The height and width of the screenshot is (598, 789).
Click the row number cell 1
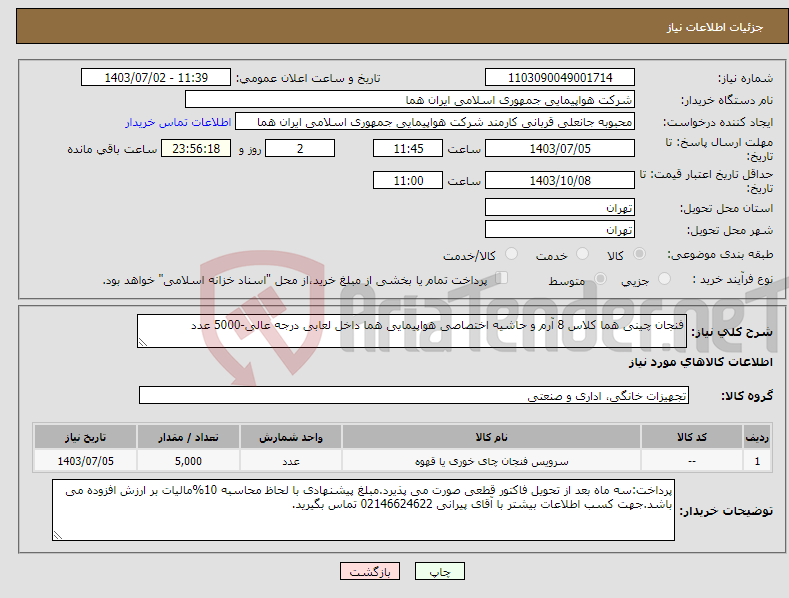point(757,461)
